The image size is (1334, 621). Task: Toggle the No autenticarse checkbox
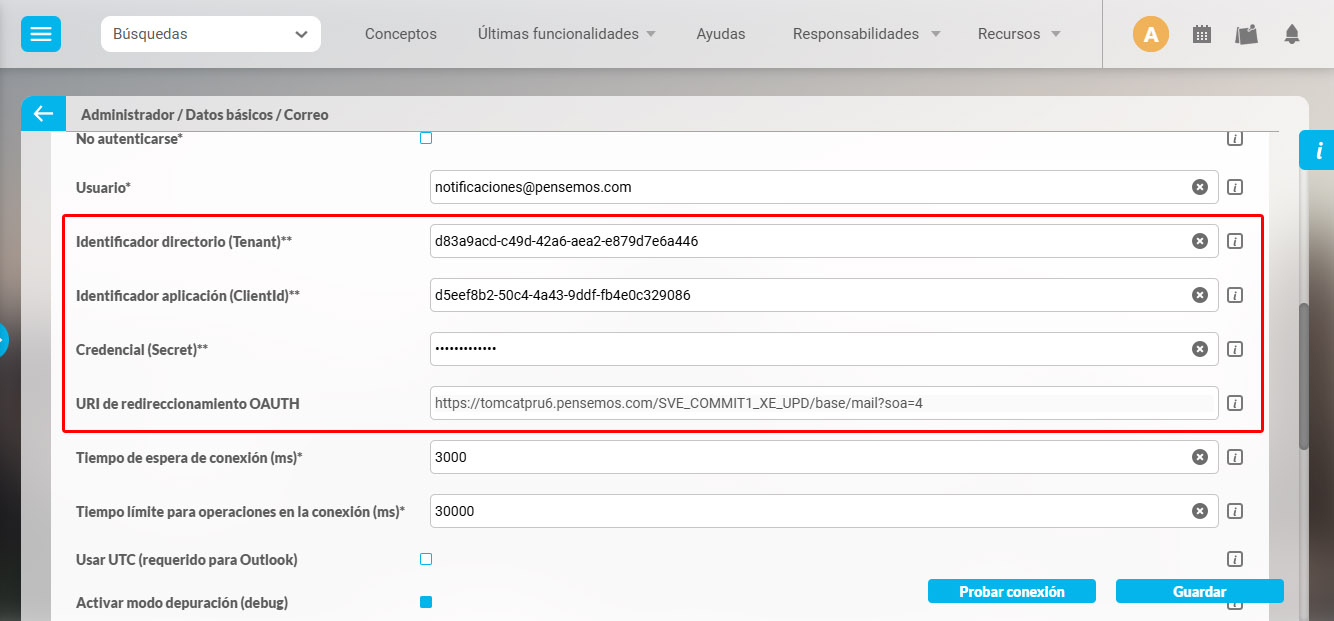tap(426, 138)
